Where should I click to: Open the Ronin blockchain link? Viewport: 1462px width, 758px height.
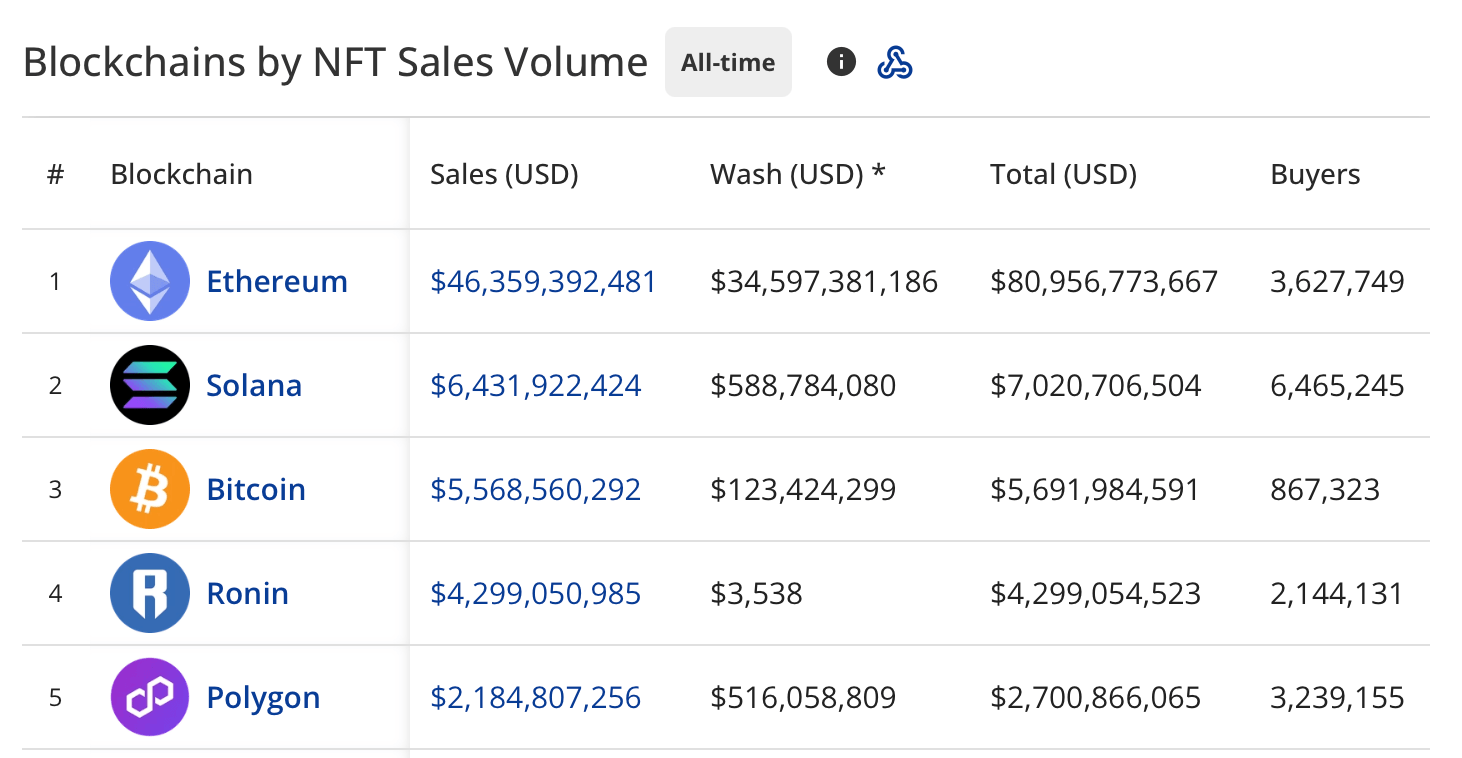click(247, 593)
